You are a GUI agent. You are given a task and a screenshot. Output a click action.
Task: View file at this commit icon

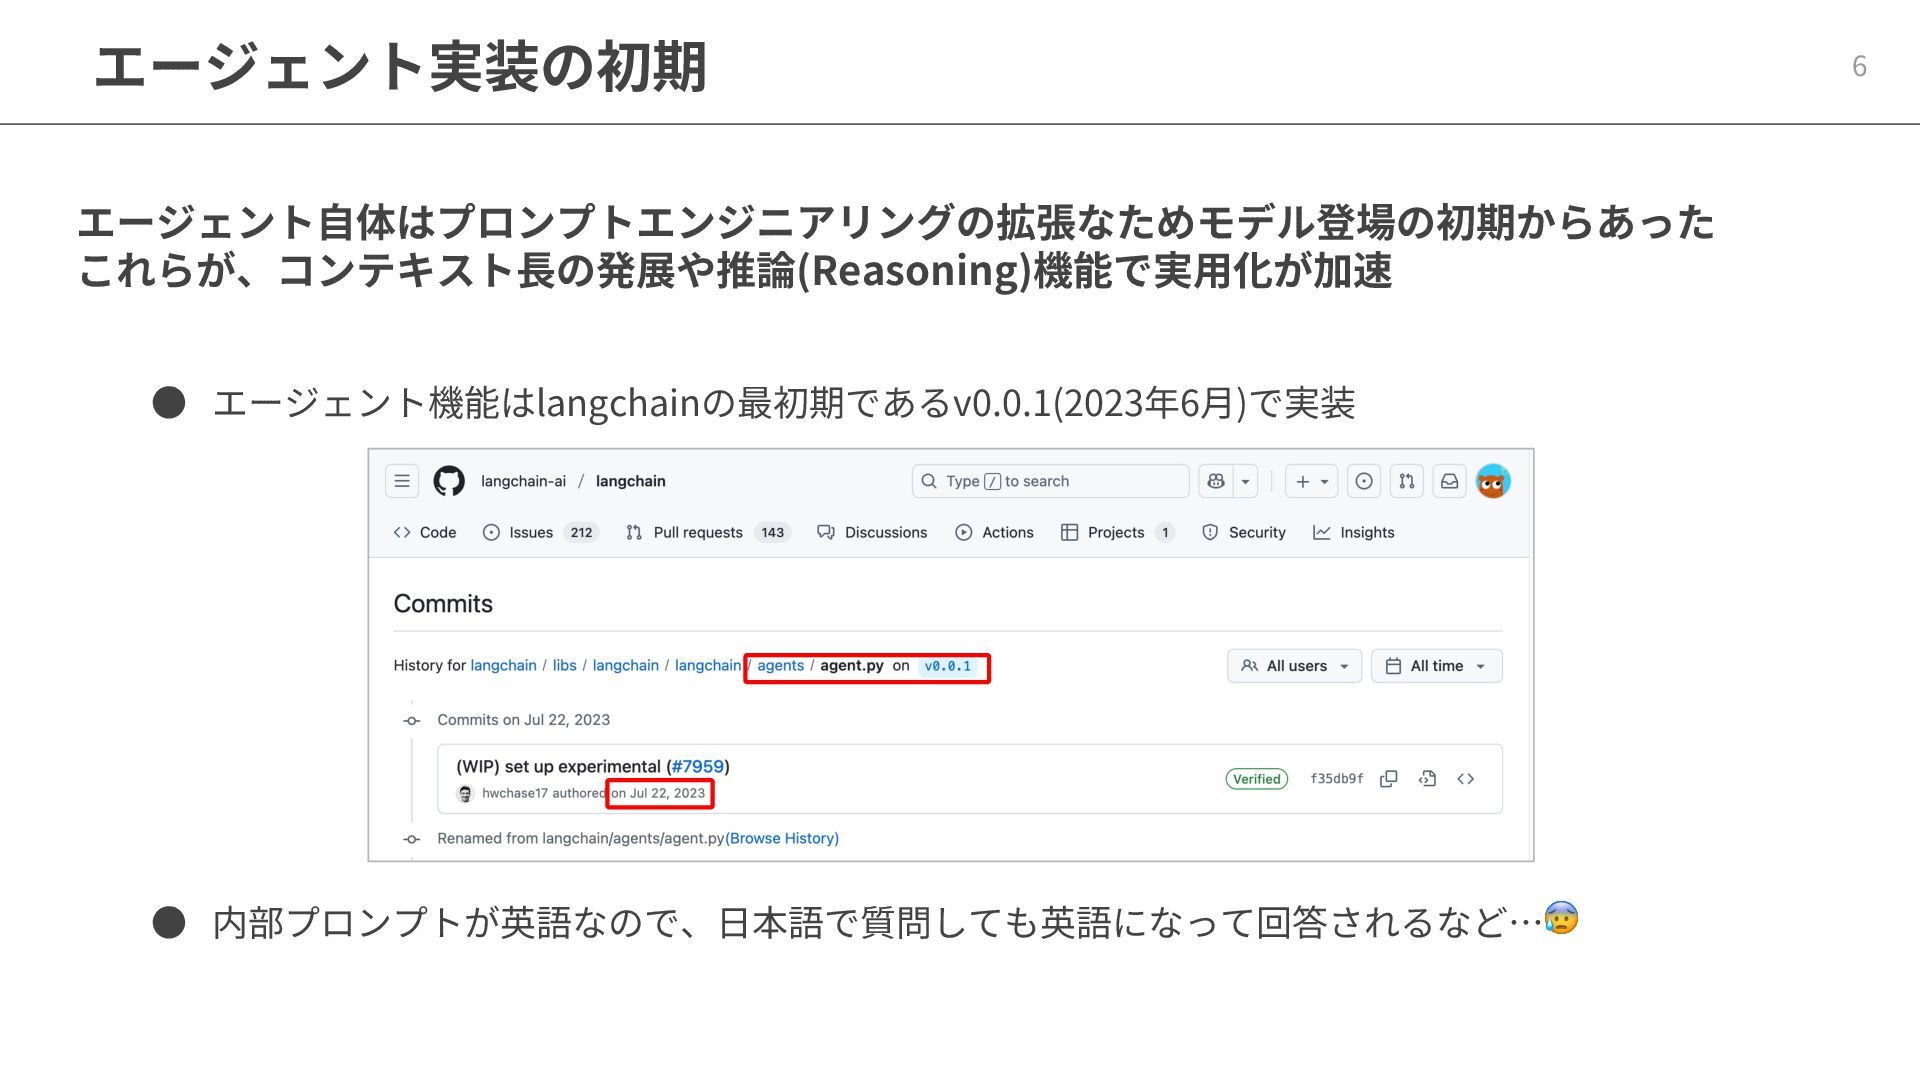[x=1427, y=779]
